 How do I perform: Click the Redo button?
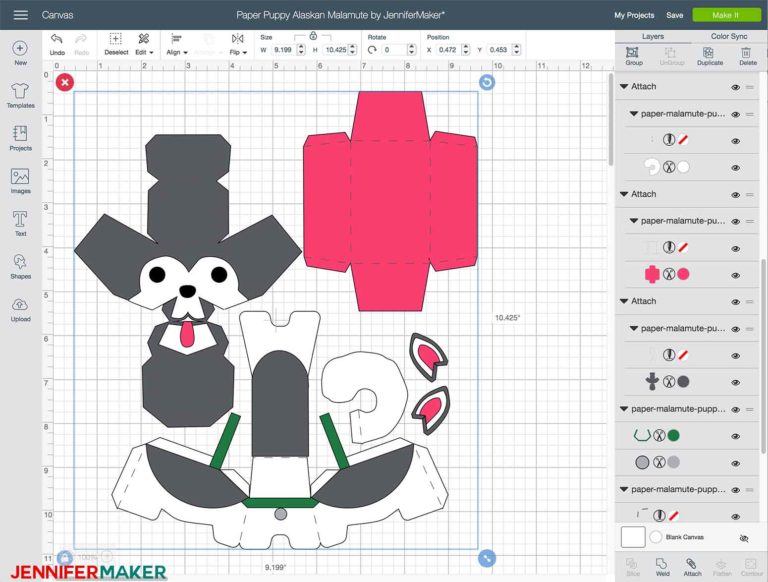pyautogui.click(x=82, y=44)
